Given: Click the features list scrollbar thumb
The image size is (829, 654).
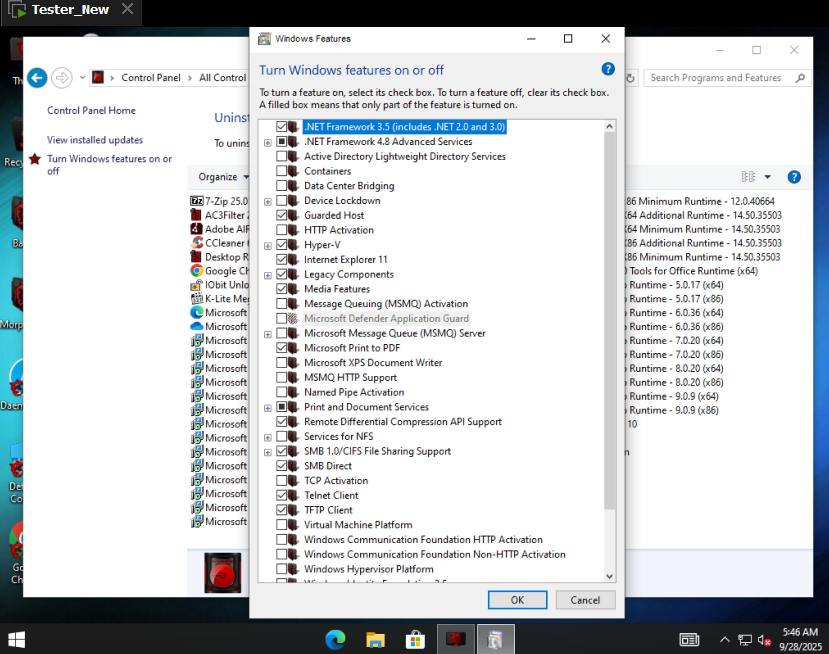Looking at the screenshot, I should 609,320.
